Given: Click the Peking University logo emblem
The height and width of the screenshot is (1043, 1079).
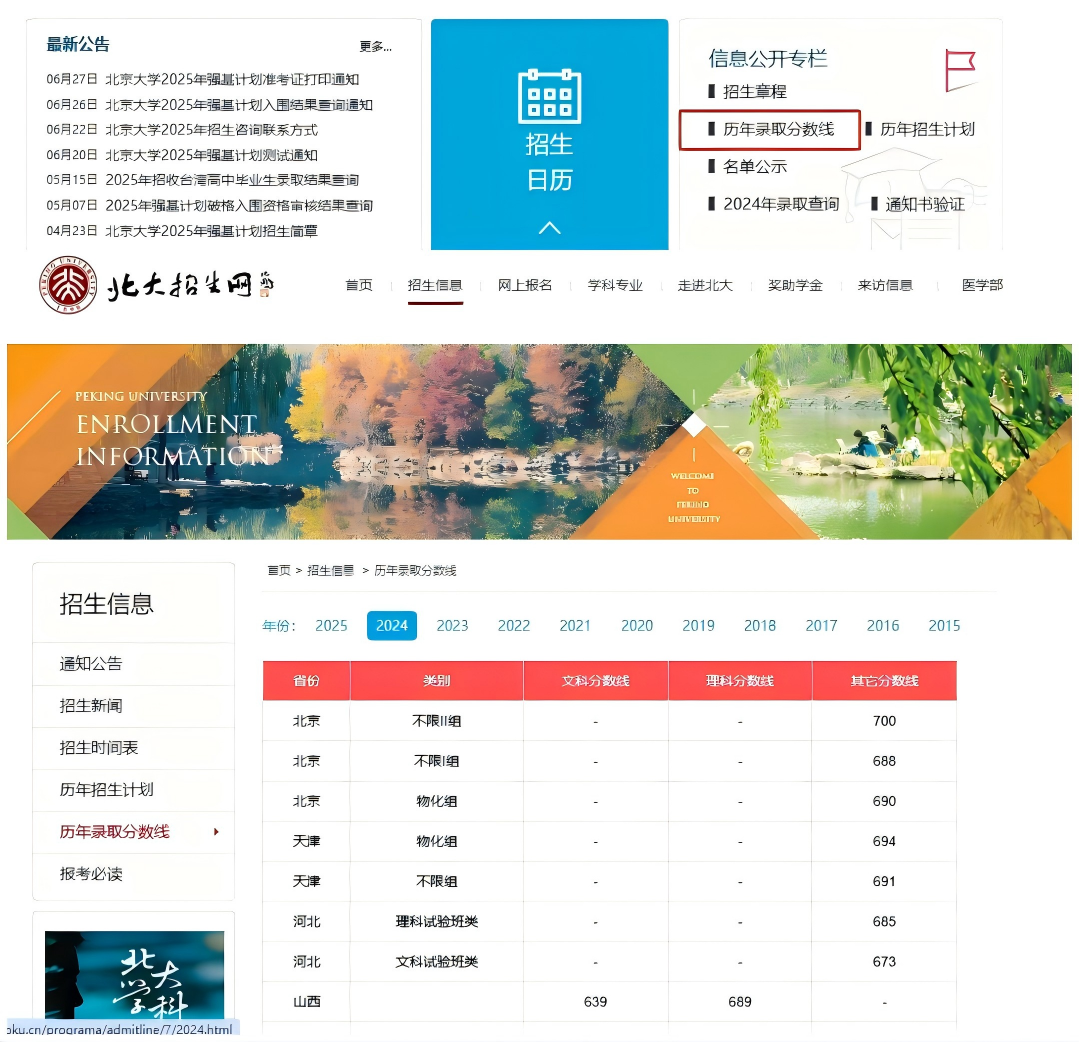Looking at the screenshot, I should pyautogui.click(x=69, y=285).
